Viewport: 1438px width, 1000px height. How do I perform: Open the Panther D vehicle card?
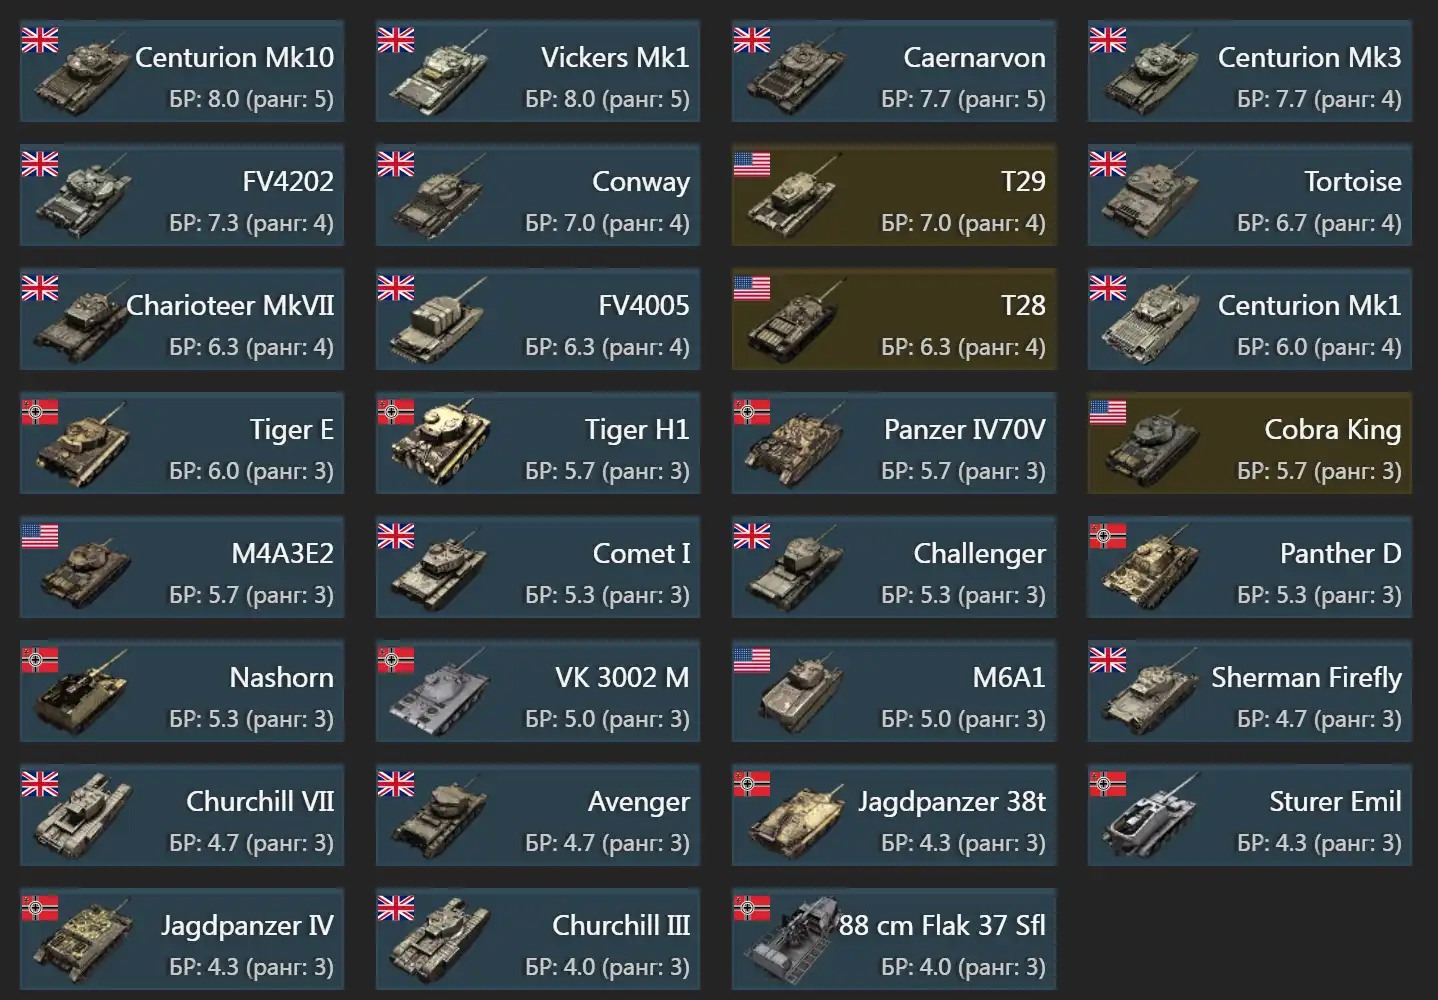(x=1250, y=567)
